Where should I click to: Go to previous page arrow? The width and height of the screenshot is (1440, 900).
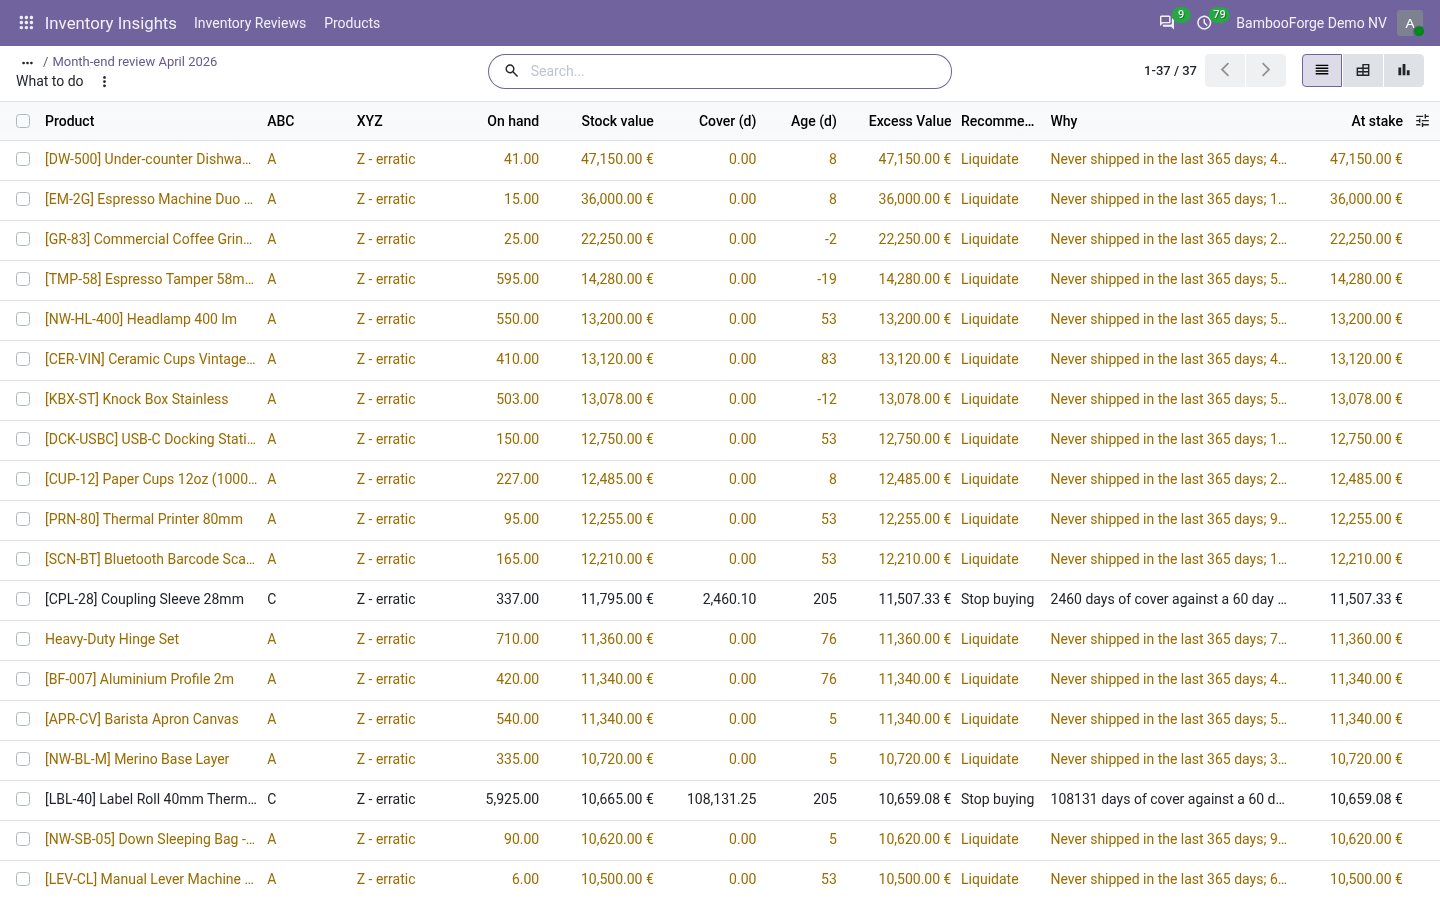click(x=1225, y=70)
